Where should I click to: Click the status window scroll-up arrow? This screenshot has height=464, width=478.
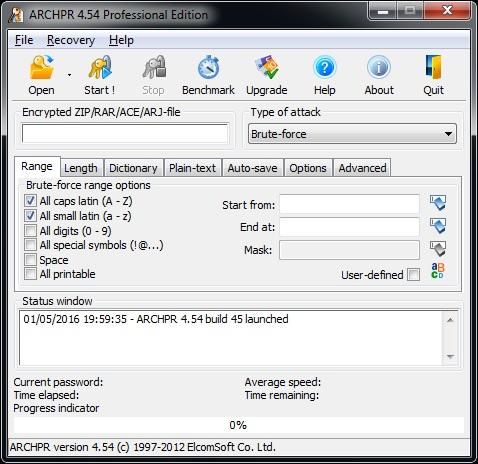pyautogui.click(x=450, y=320)
